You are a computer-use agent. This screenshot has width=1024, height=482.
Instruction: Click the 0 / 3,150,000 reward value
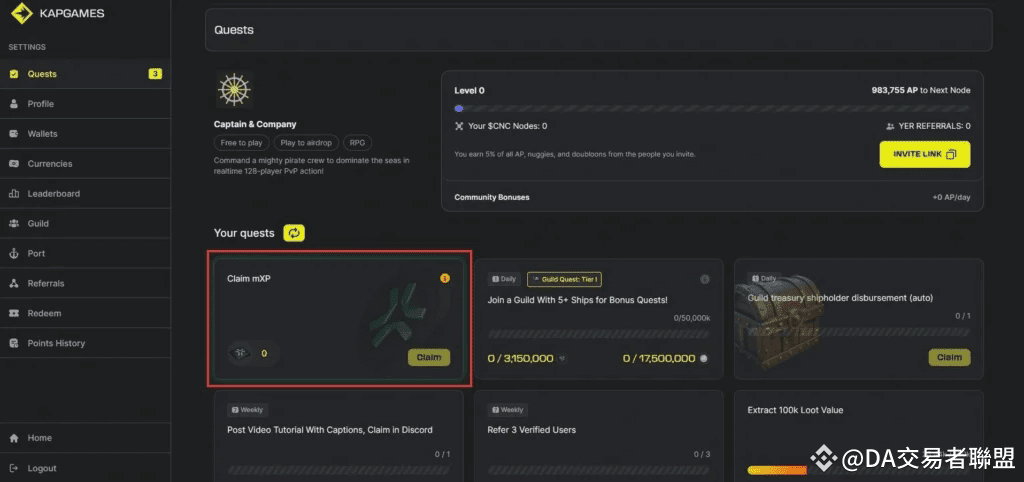coord(520,359)
